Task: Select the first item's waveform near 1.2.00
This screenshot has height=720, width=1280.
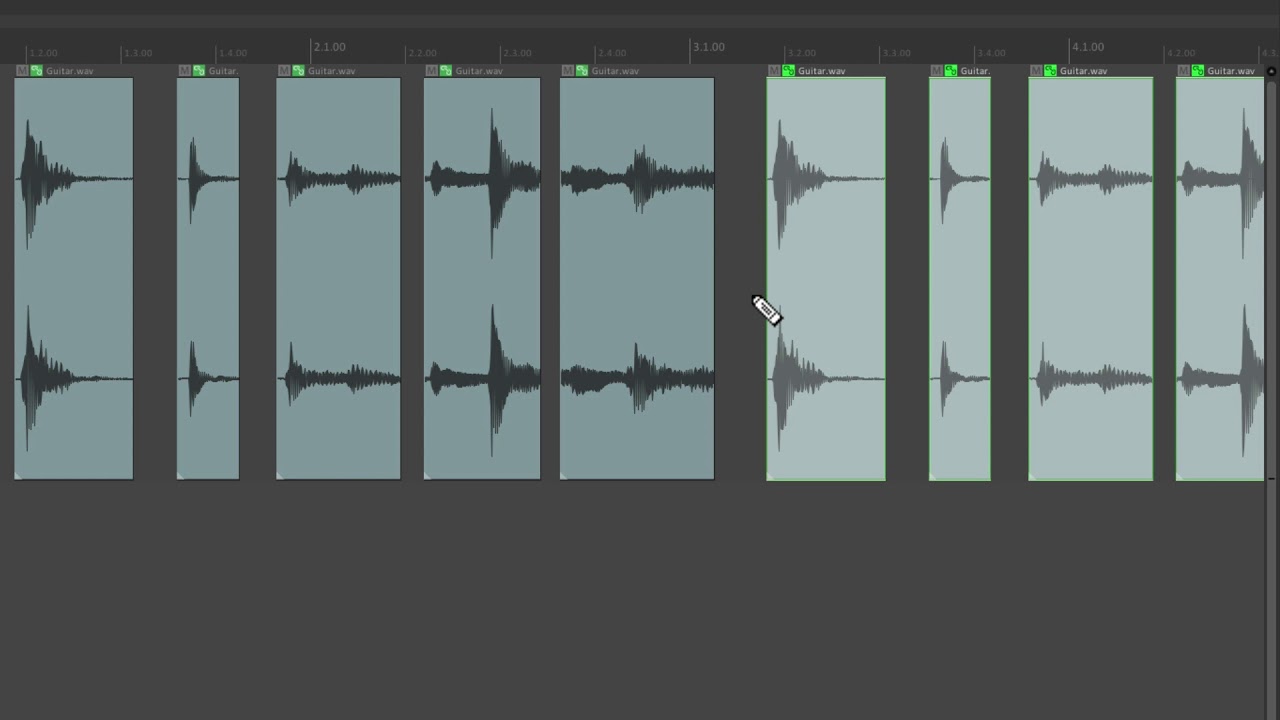Action: 74,279
